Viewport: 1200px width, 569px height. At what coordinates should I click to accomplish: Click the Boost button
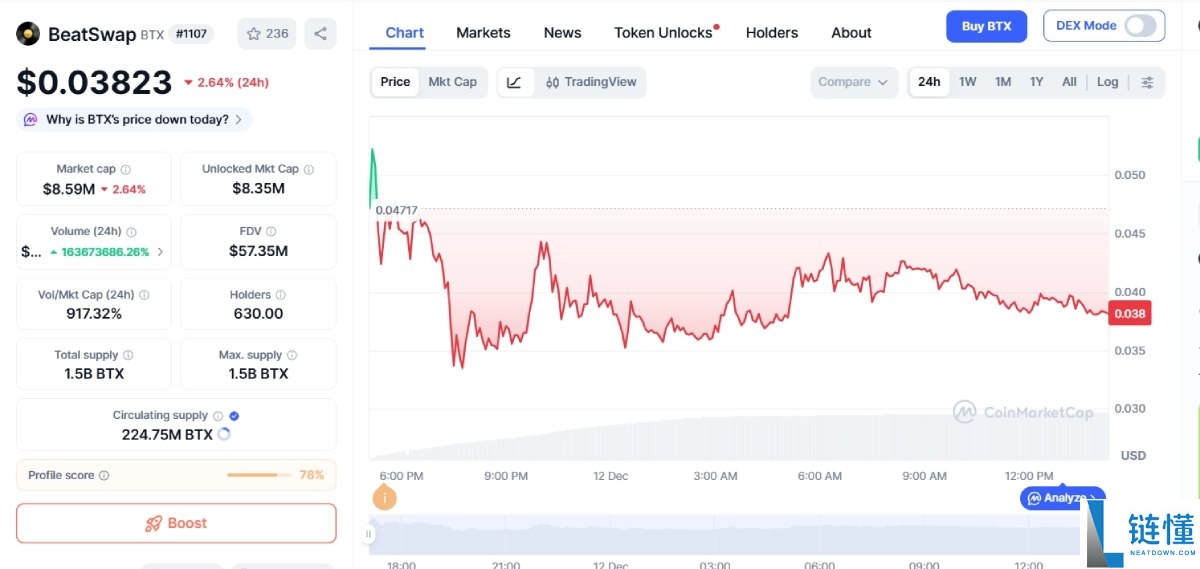click(176, 523)
